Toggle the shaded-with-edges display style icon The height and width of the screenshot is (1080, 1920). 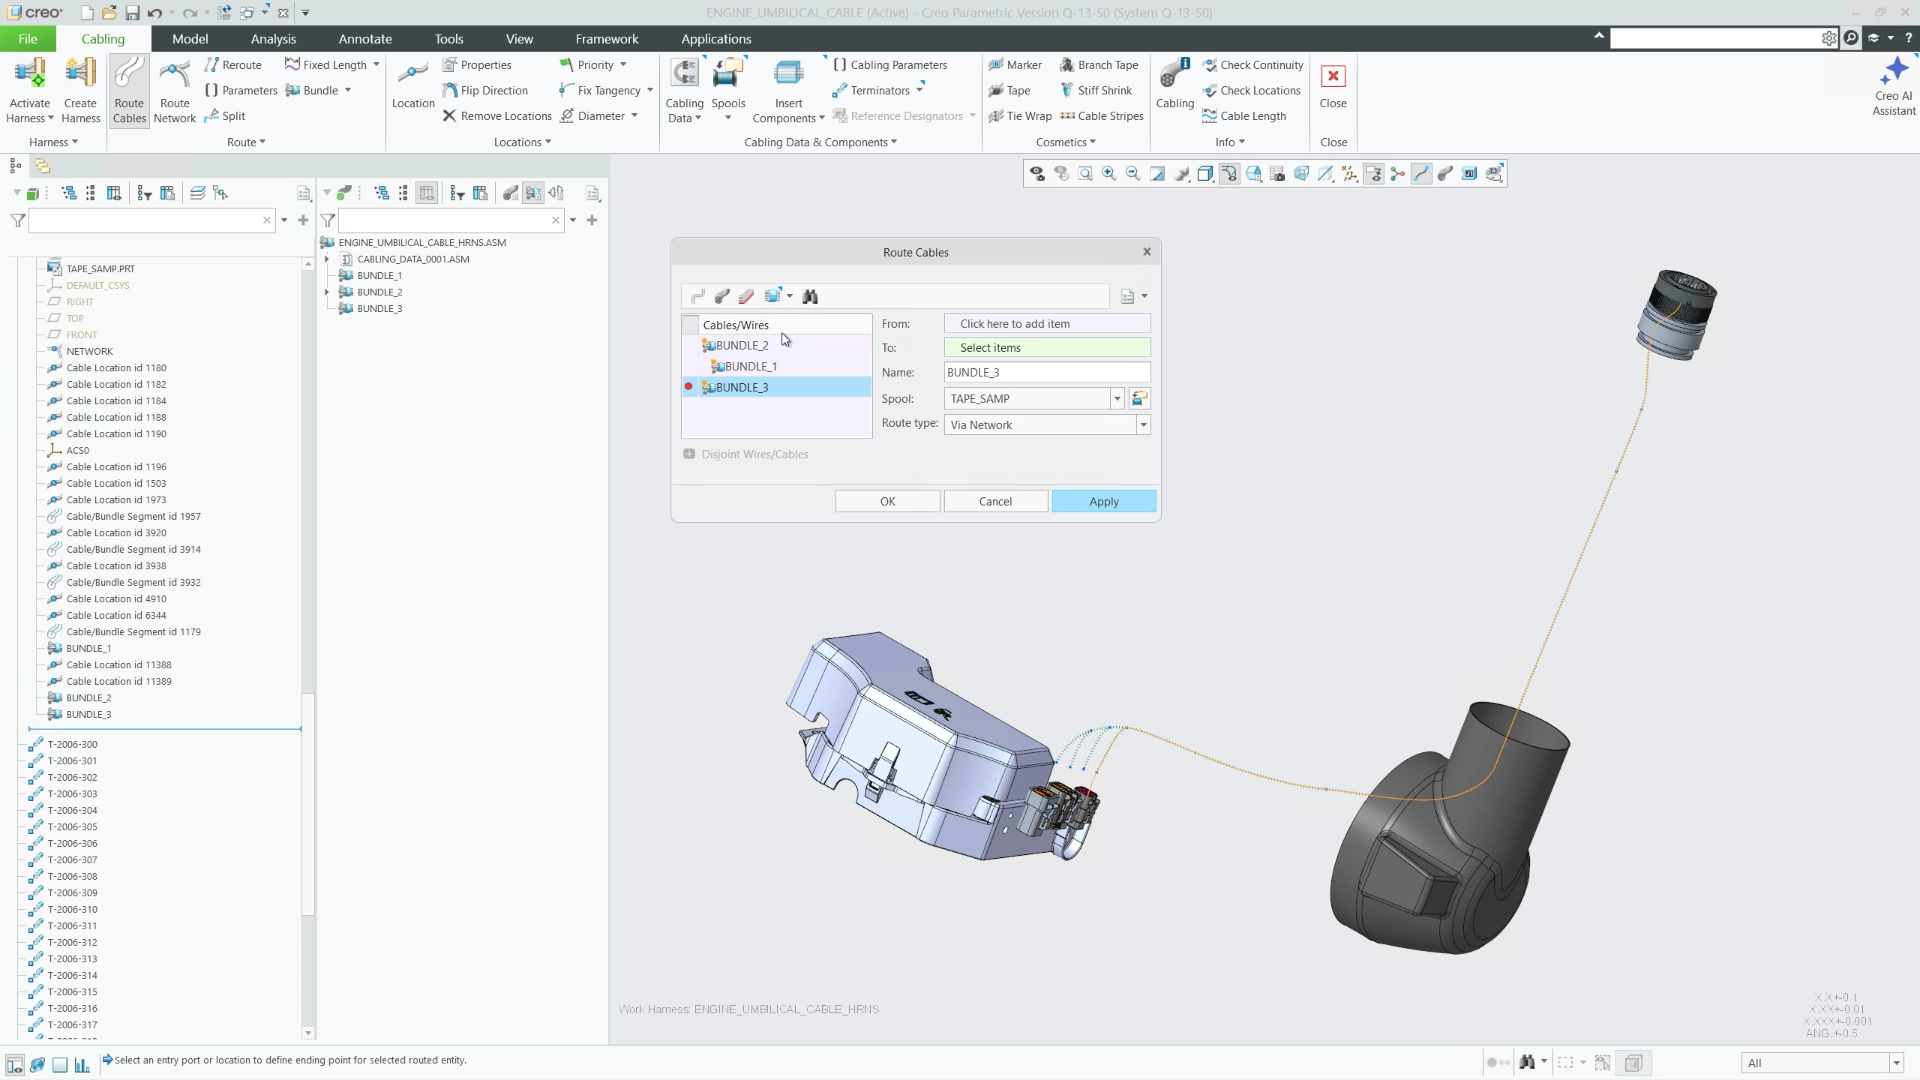tap(1205, 174)
